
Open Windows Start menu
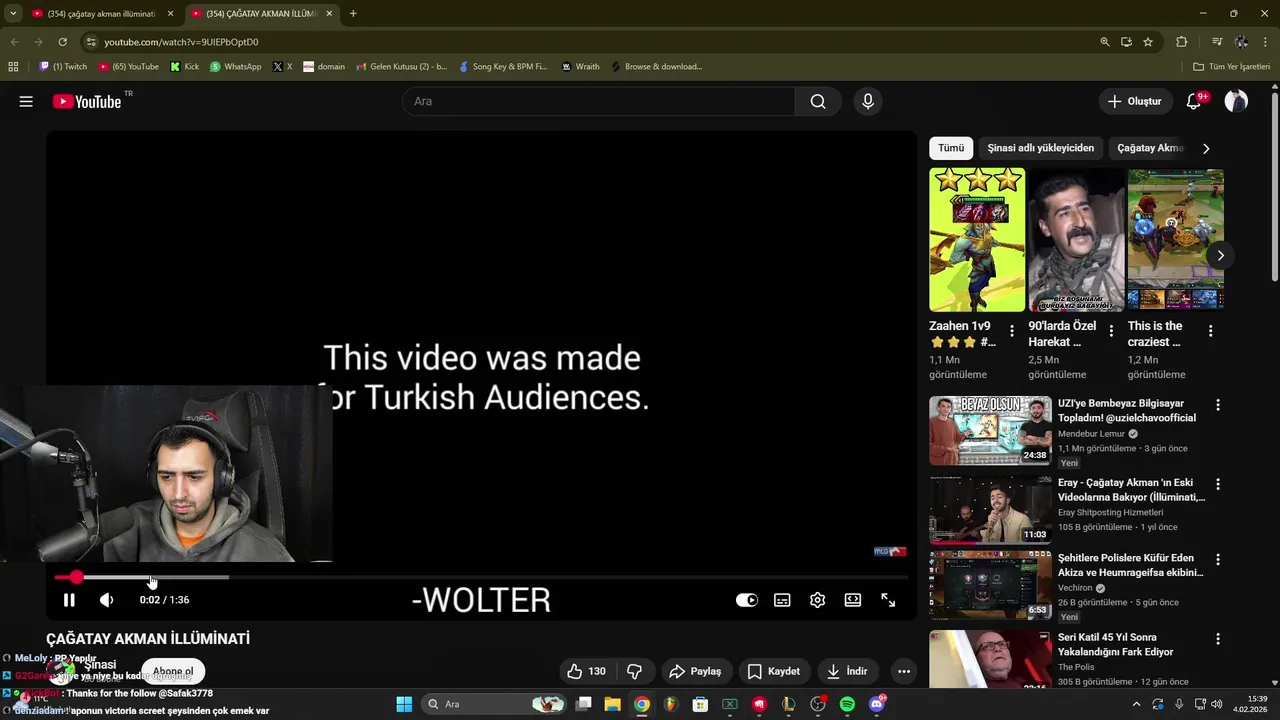tap(404, 704)
